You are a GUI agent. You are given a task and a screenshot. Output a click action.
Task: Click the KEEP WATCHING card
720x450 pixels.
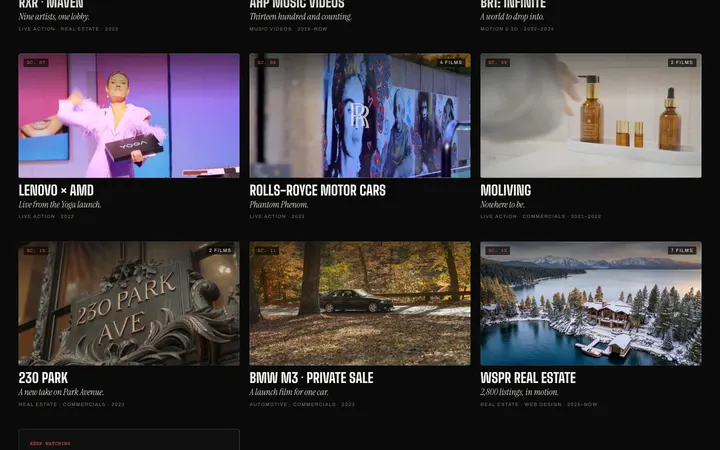pos(129,439)
